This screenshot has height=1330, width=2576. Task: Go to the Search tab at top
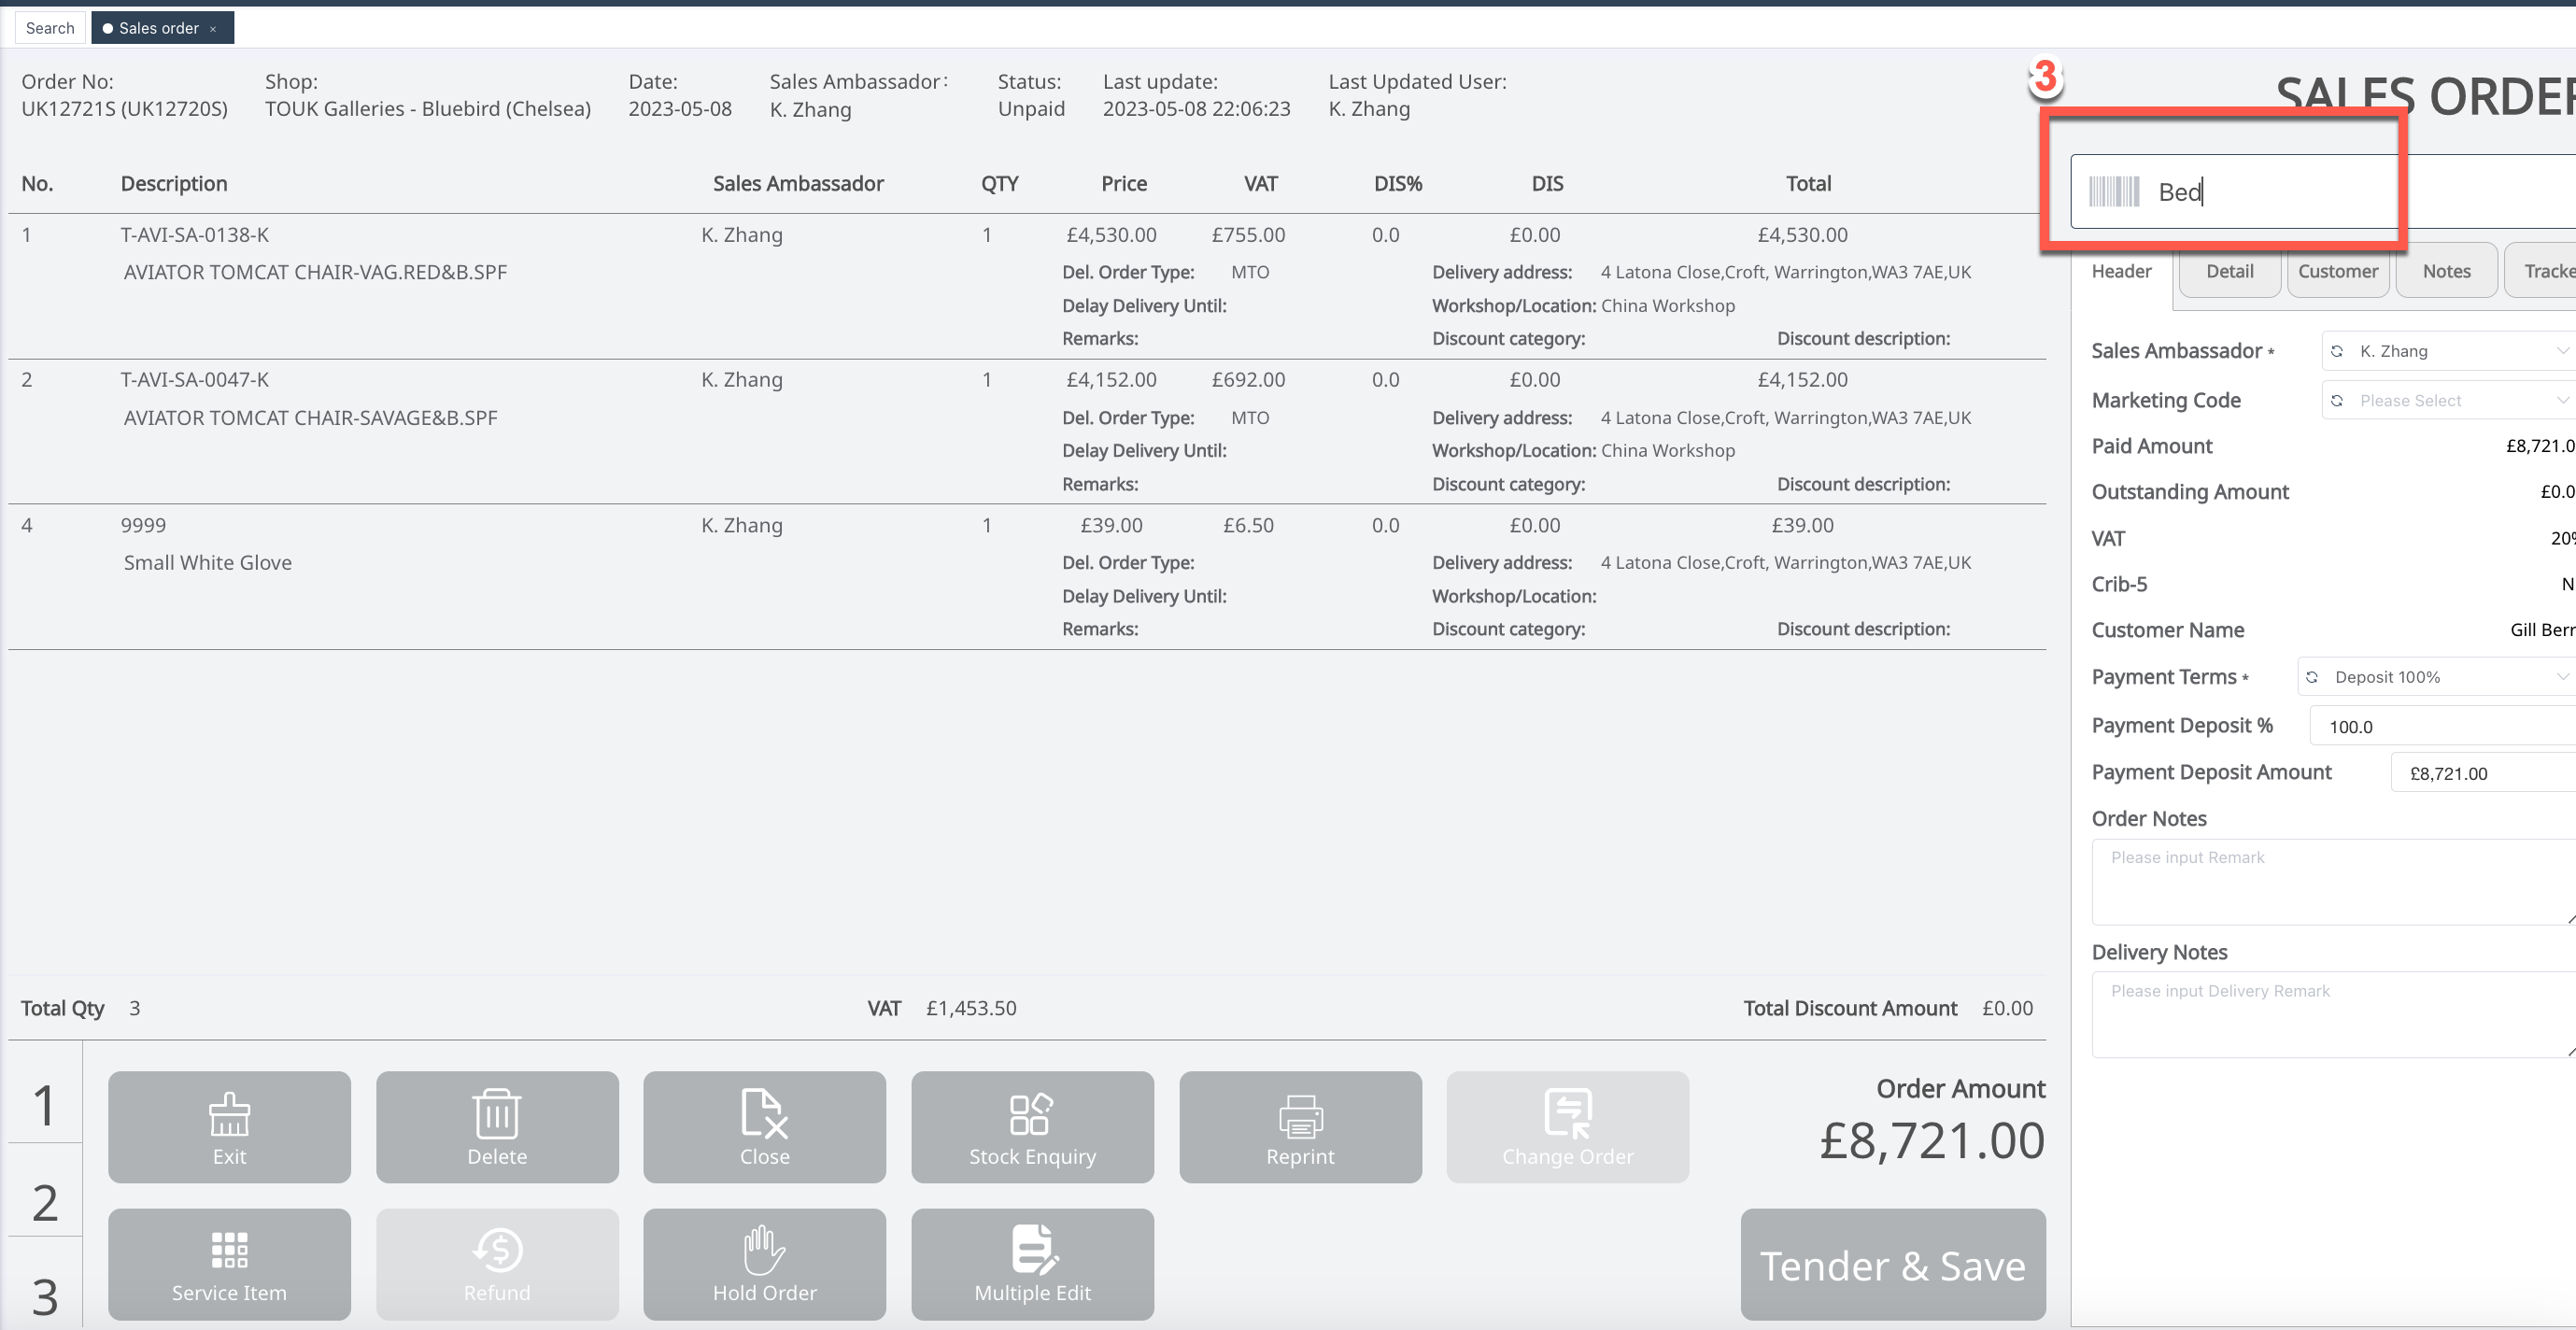tap(50, 28)
